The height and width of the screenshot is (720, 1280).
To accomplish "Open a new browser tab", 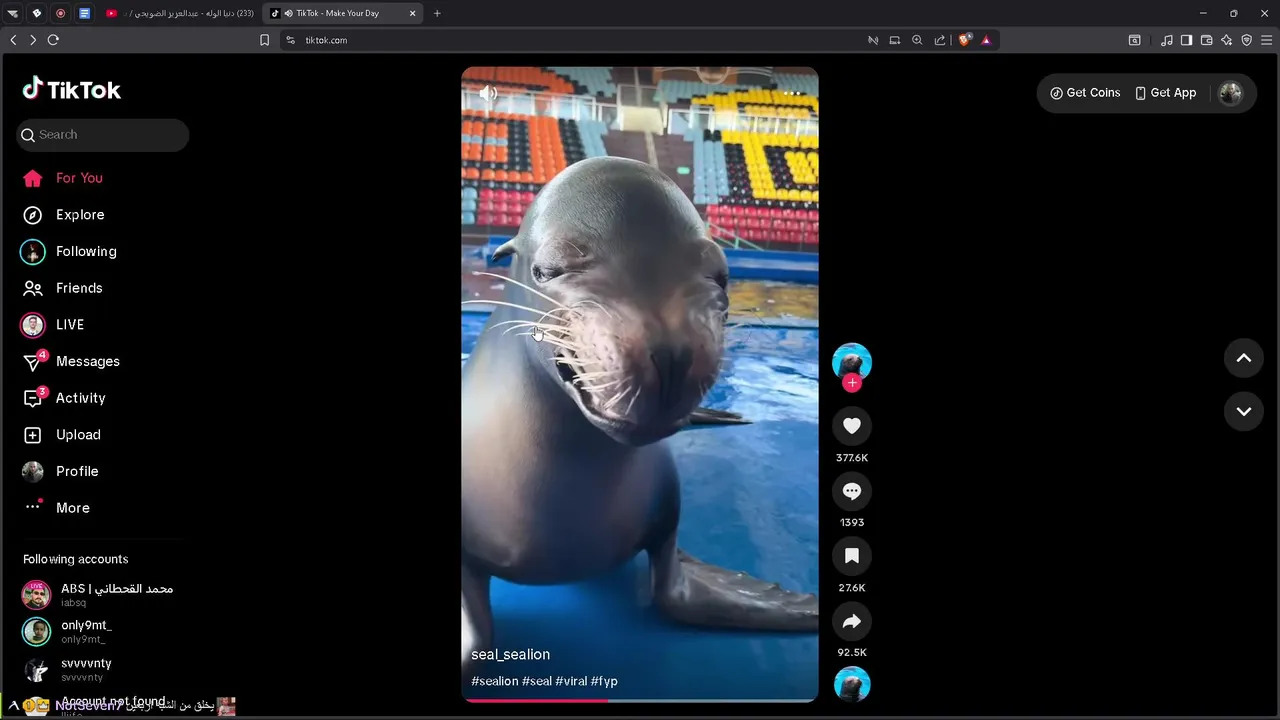I will (x=437, y=13).
